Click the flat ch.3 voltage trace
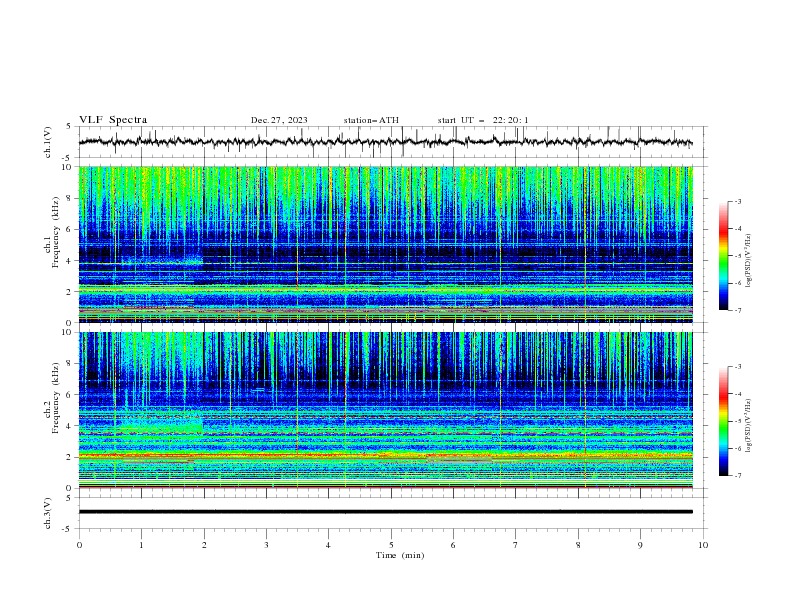 pyautogui.click(x=385, y=512)
